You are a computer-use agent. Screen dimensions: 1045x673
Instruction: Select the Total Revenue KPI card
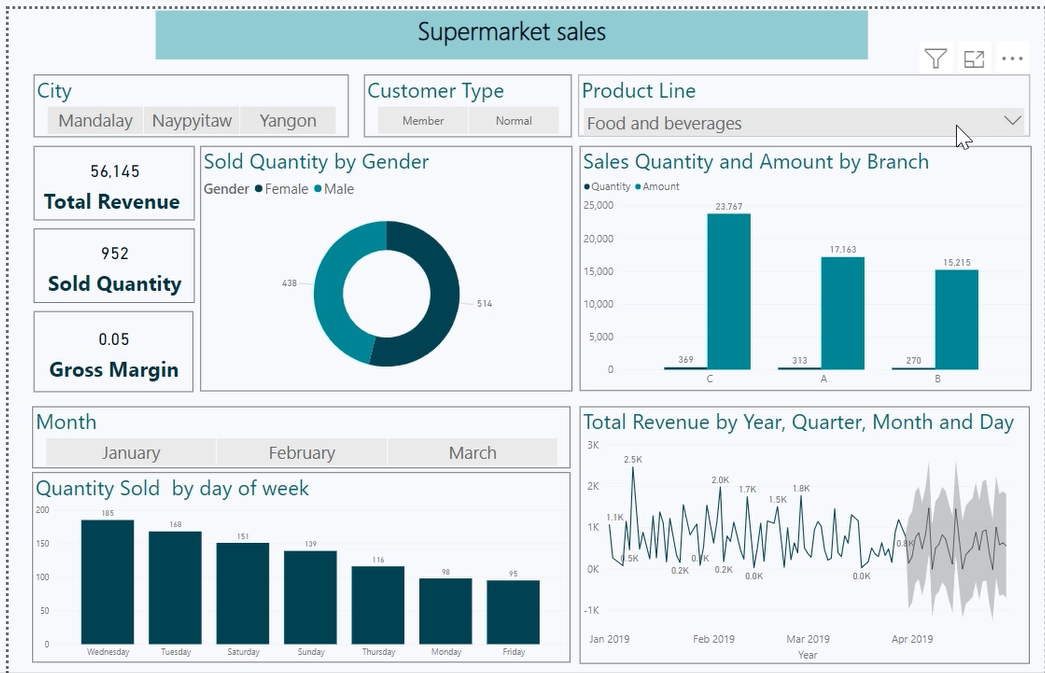point(113,183)
